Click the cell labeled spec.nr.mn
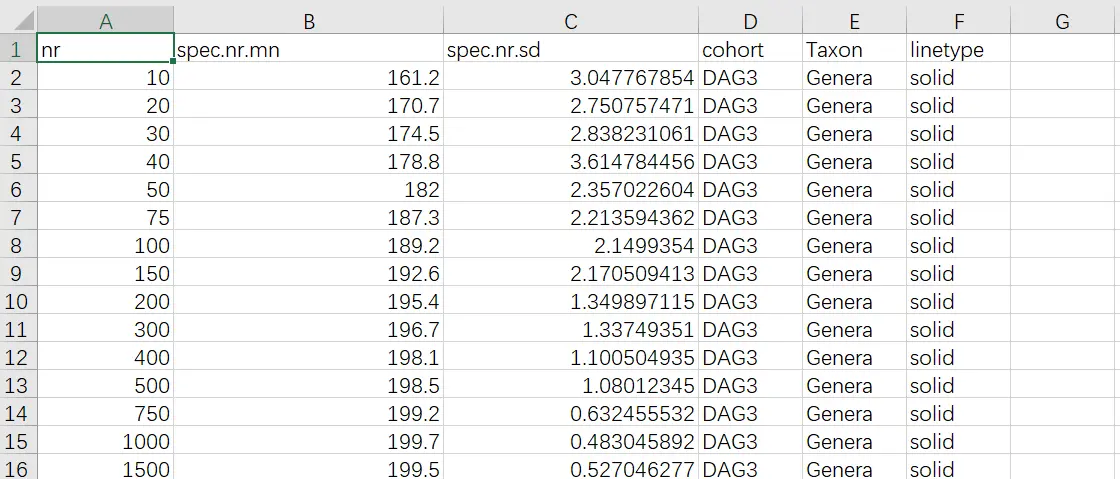 click(308, 49)
